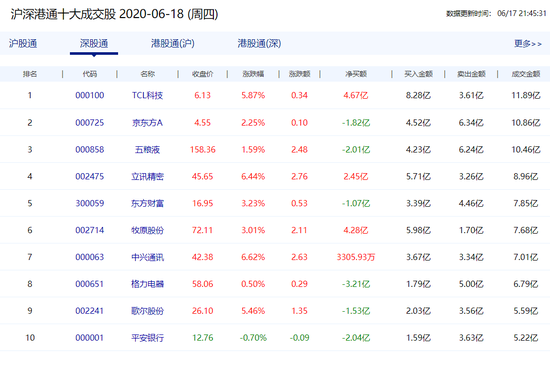Click 格力电器 net buy -3.21亿
Viewport: 550px width, 366px height.
pyautogui.click(x=356, y=284)
